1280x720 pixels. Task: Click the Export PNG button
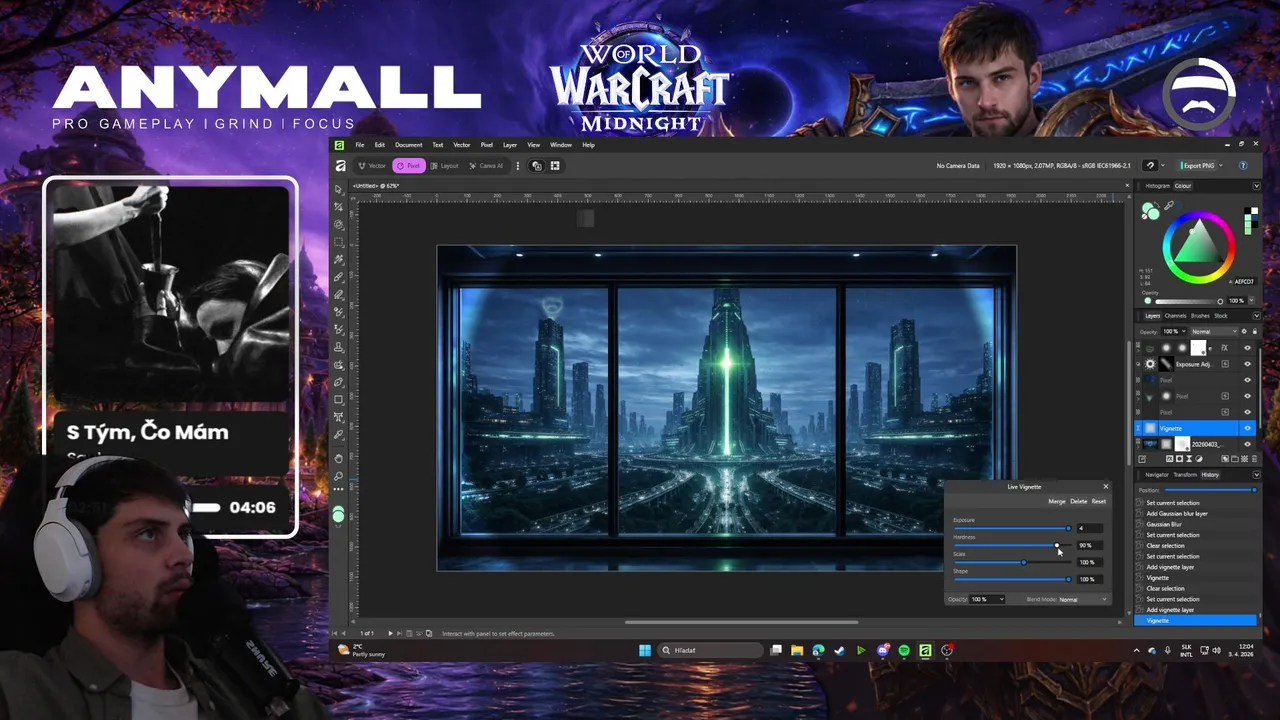[1196, 165]
